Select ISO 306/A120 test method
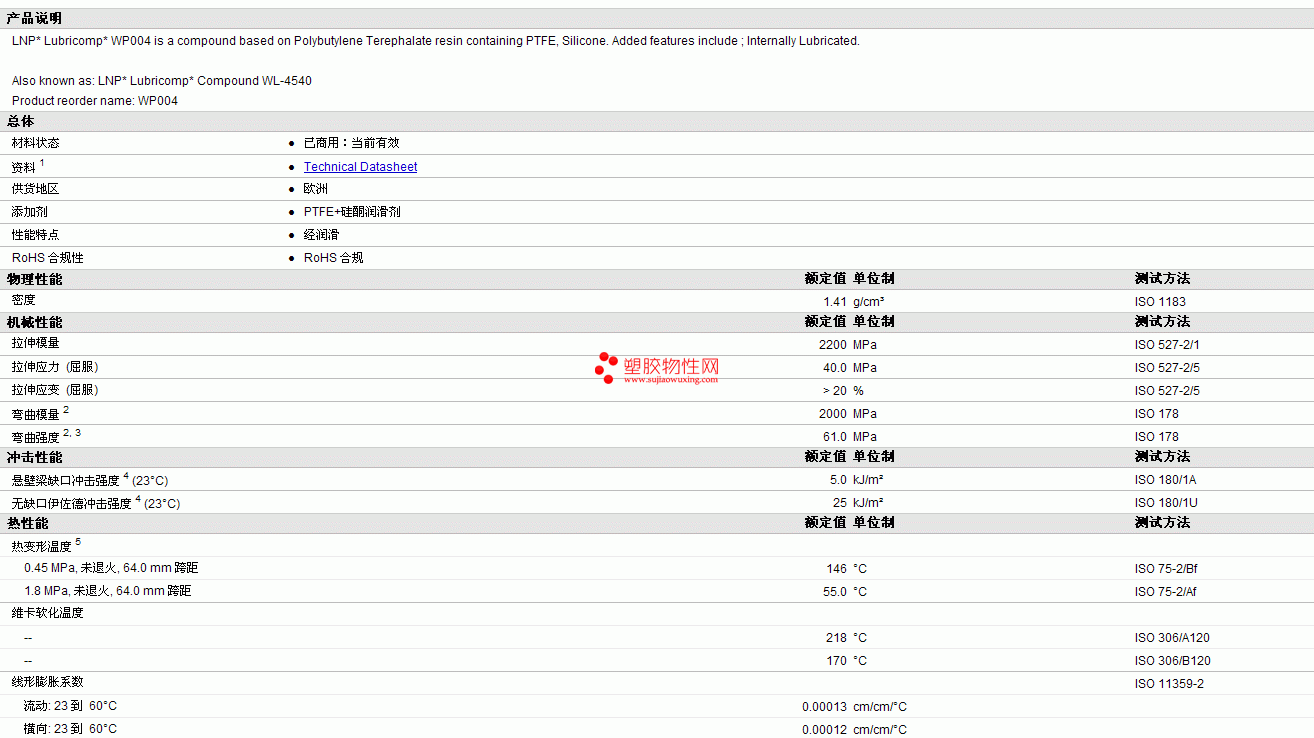 (1172, 638)
